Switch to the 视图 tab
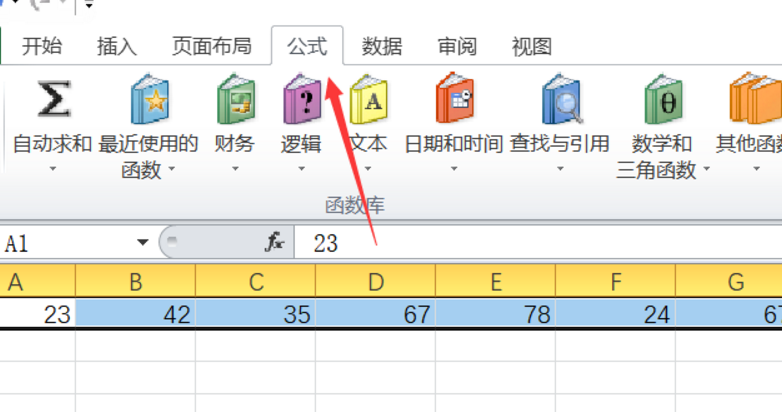The height and width of the screenshot is (412, 782). click(532, 46)
